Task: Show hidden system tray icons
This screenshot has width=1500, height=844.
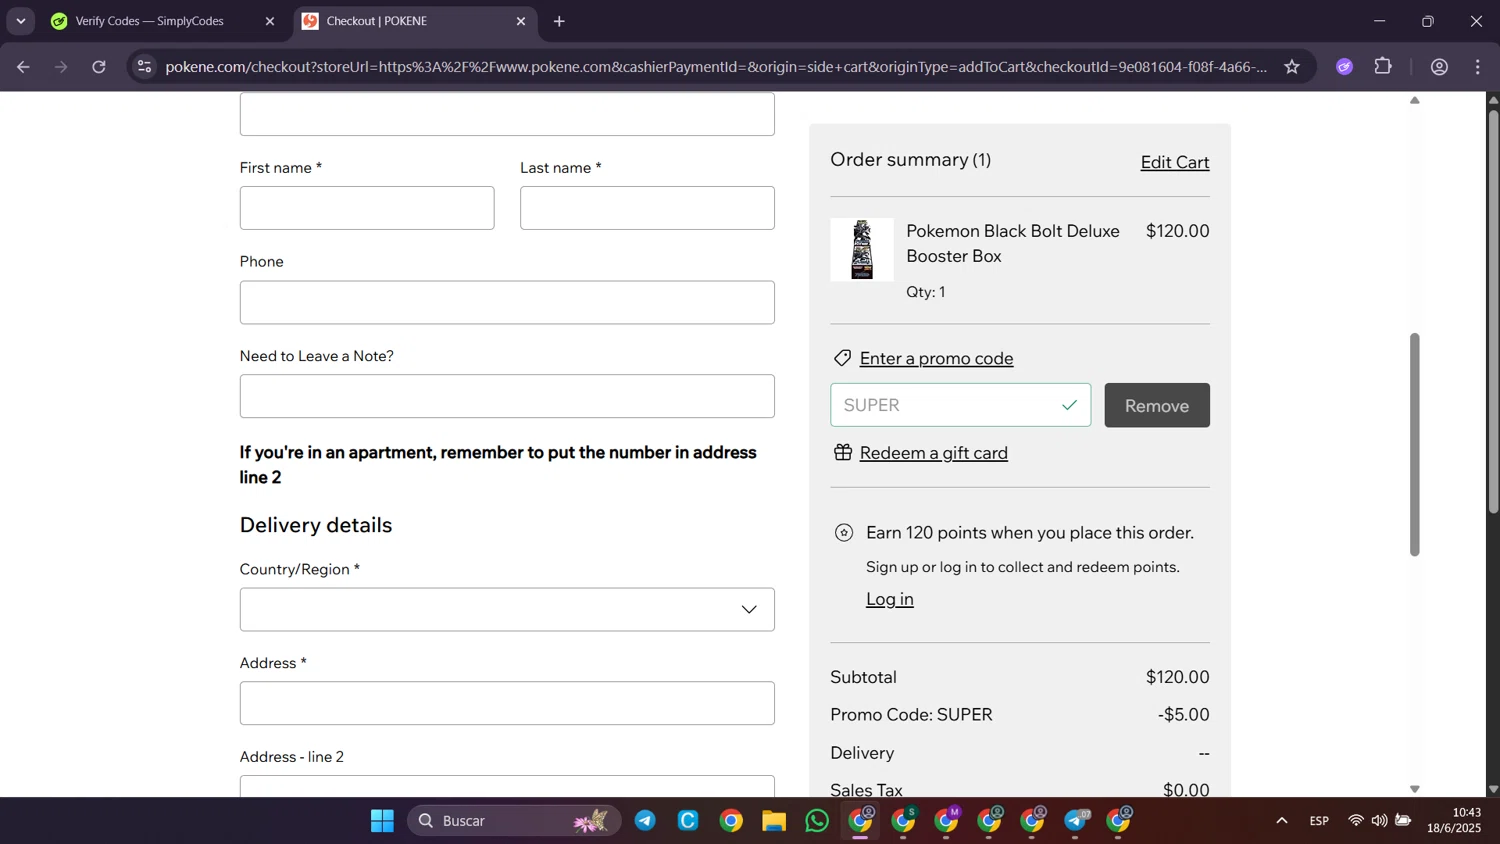Action: click(1281, 821)
